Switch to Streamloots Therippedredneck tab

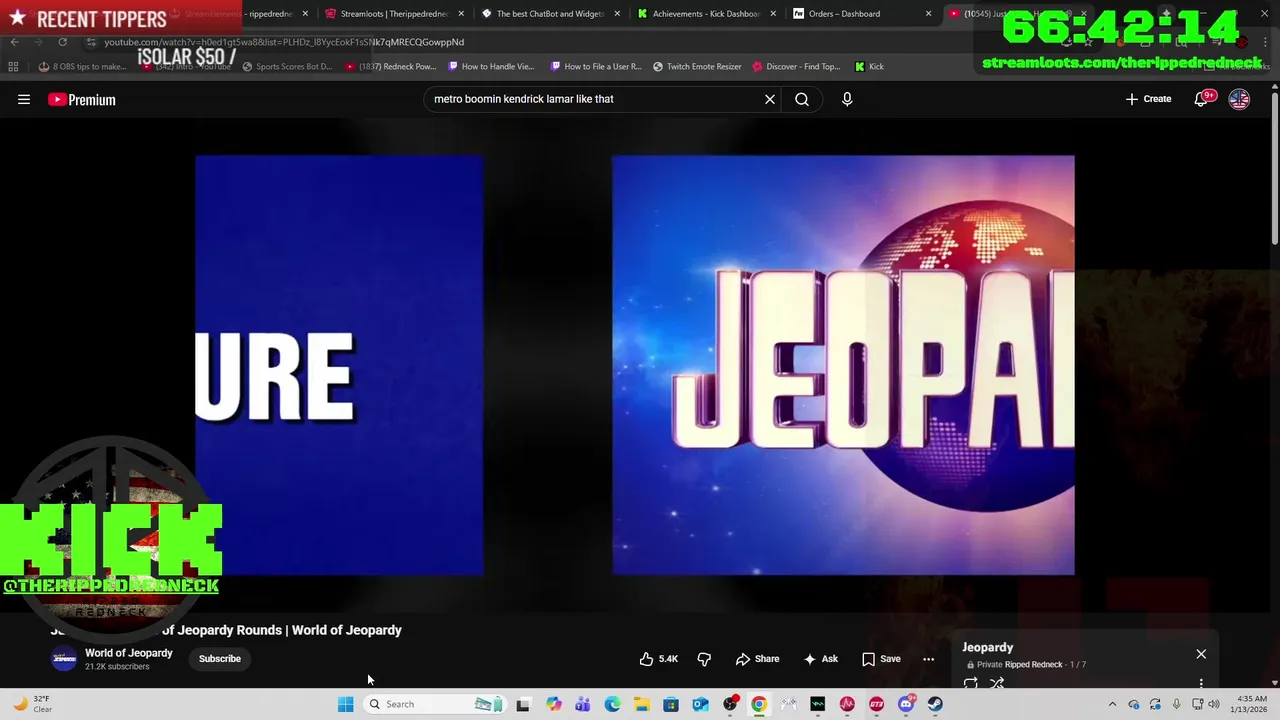coord(394,14)
